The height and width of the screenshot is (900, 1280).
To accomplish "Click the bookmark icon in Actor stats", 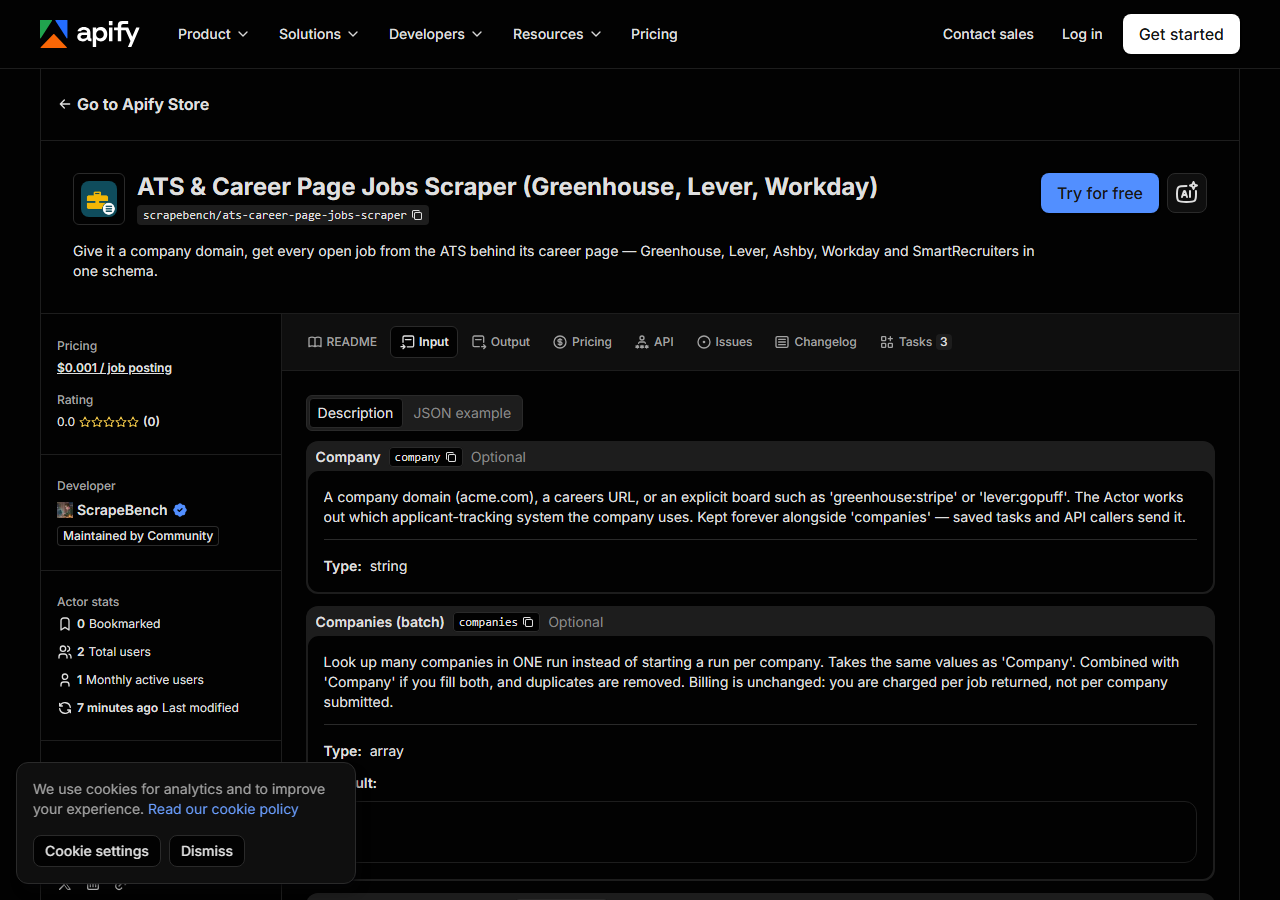I will (65, 624).
